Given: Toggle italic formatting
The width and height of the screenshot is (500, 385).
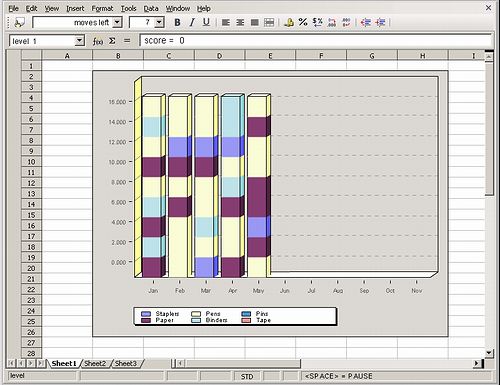Looking at the screenshot, I should 192,22.
